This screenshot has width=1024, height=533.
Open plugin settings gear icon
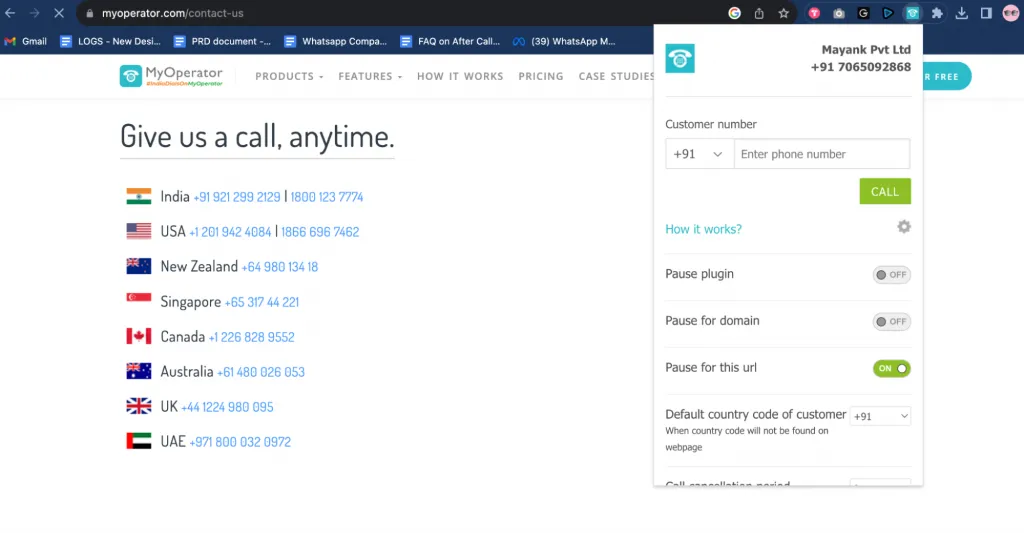[904, 227]
